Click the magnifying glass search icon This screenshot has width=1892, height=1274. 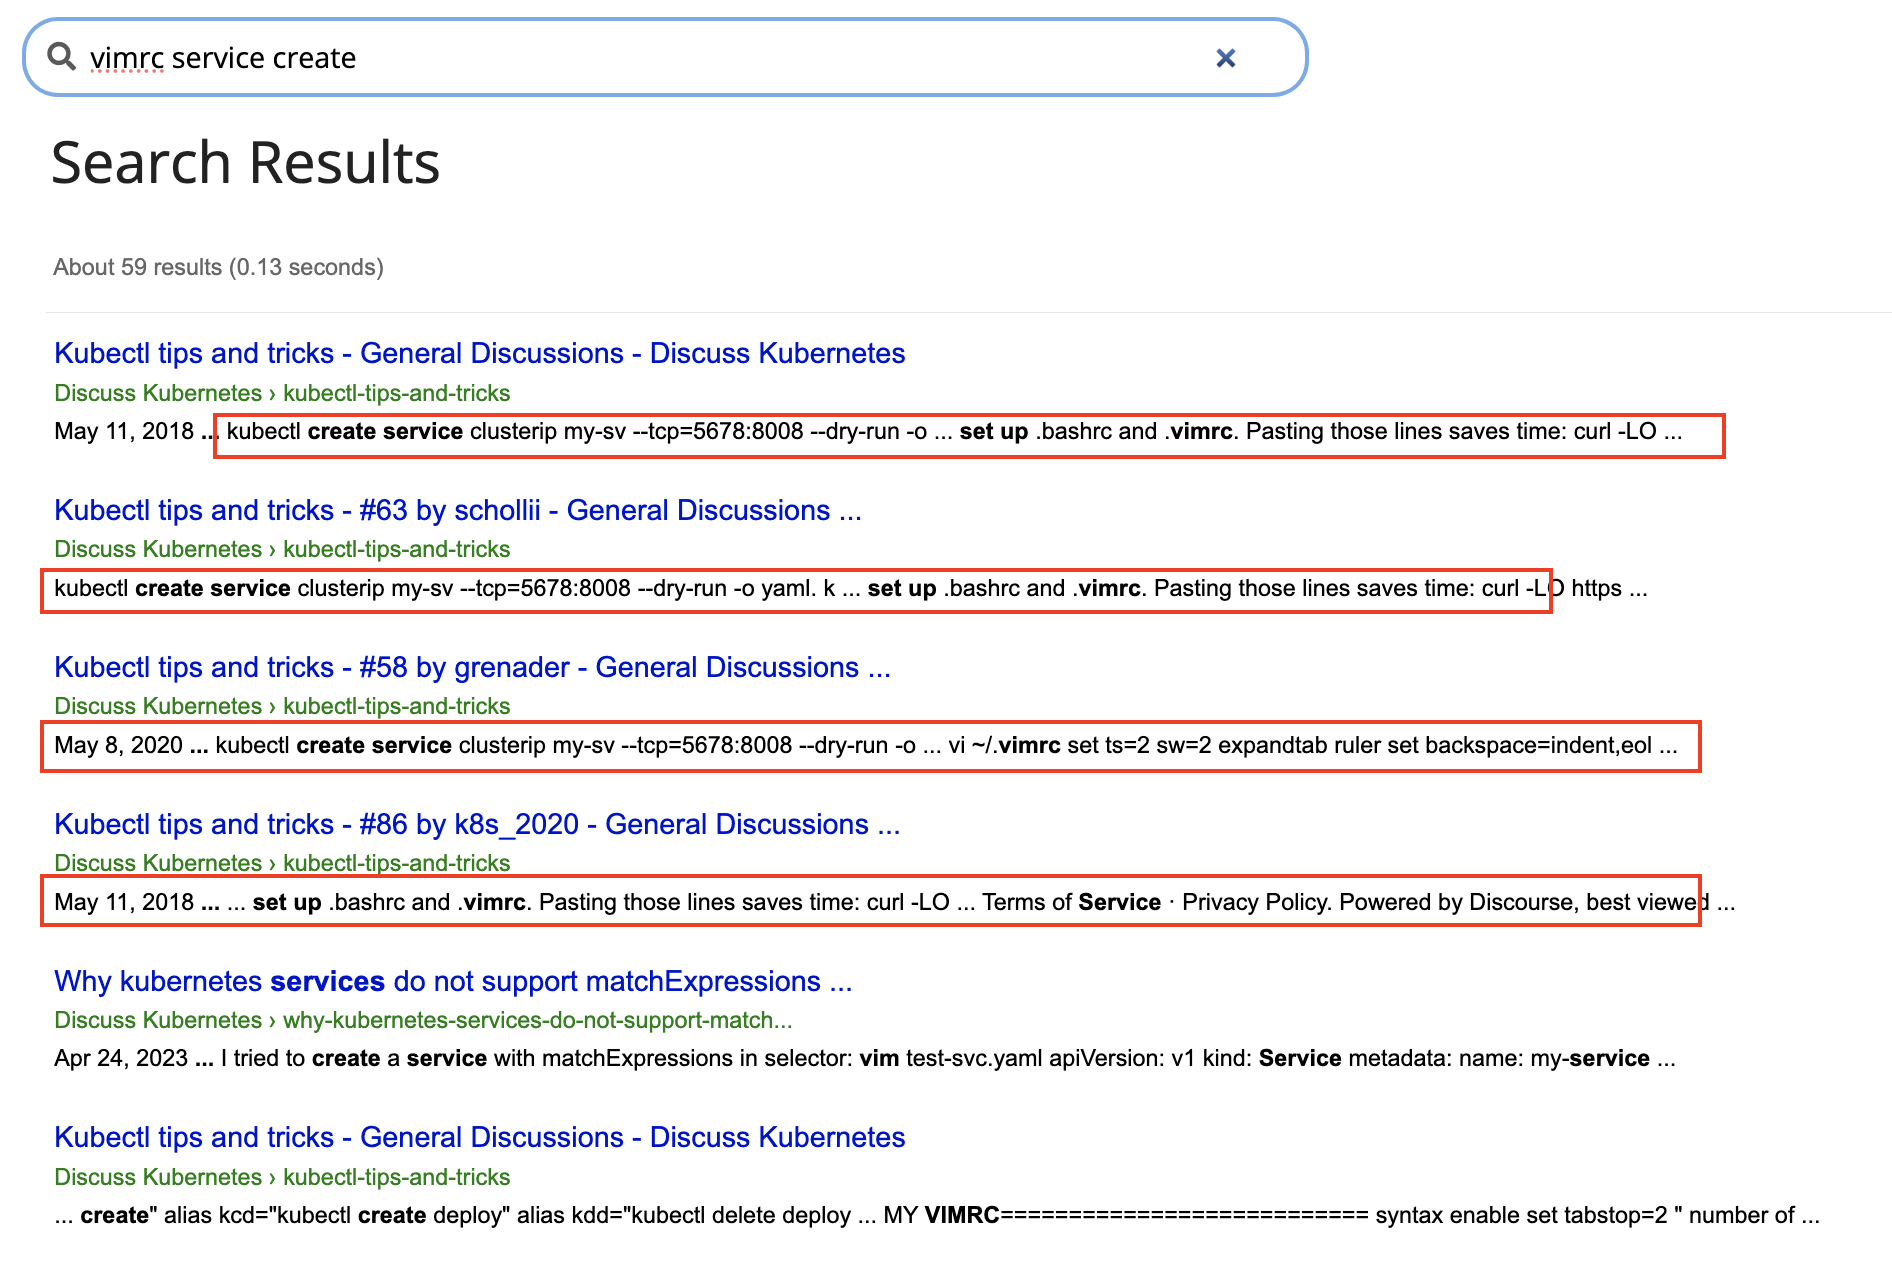(62, 57)
